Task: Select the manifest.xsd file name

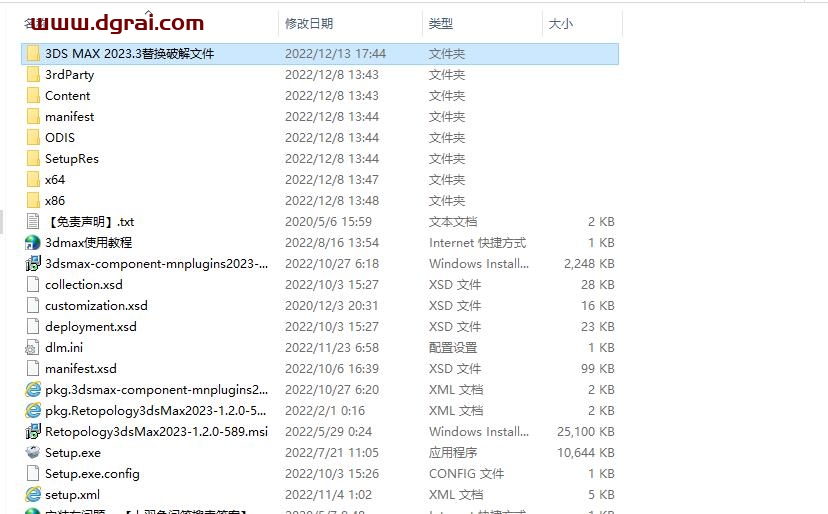Action: 81,369
